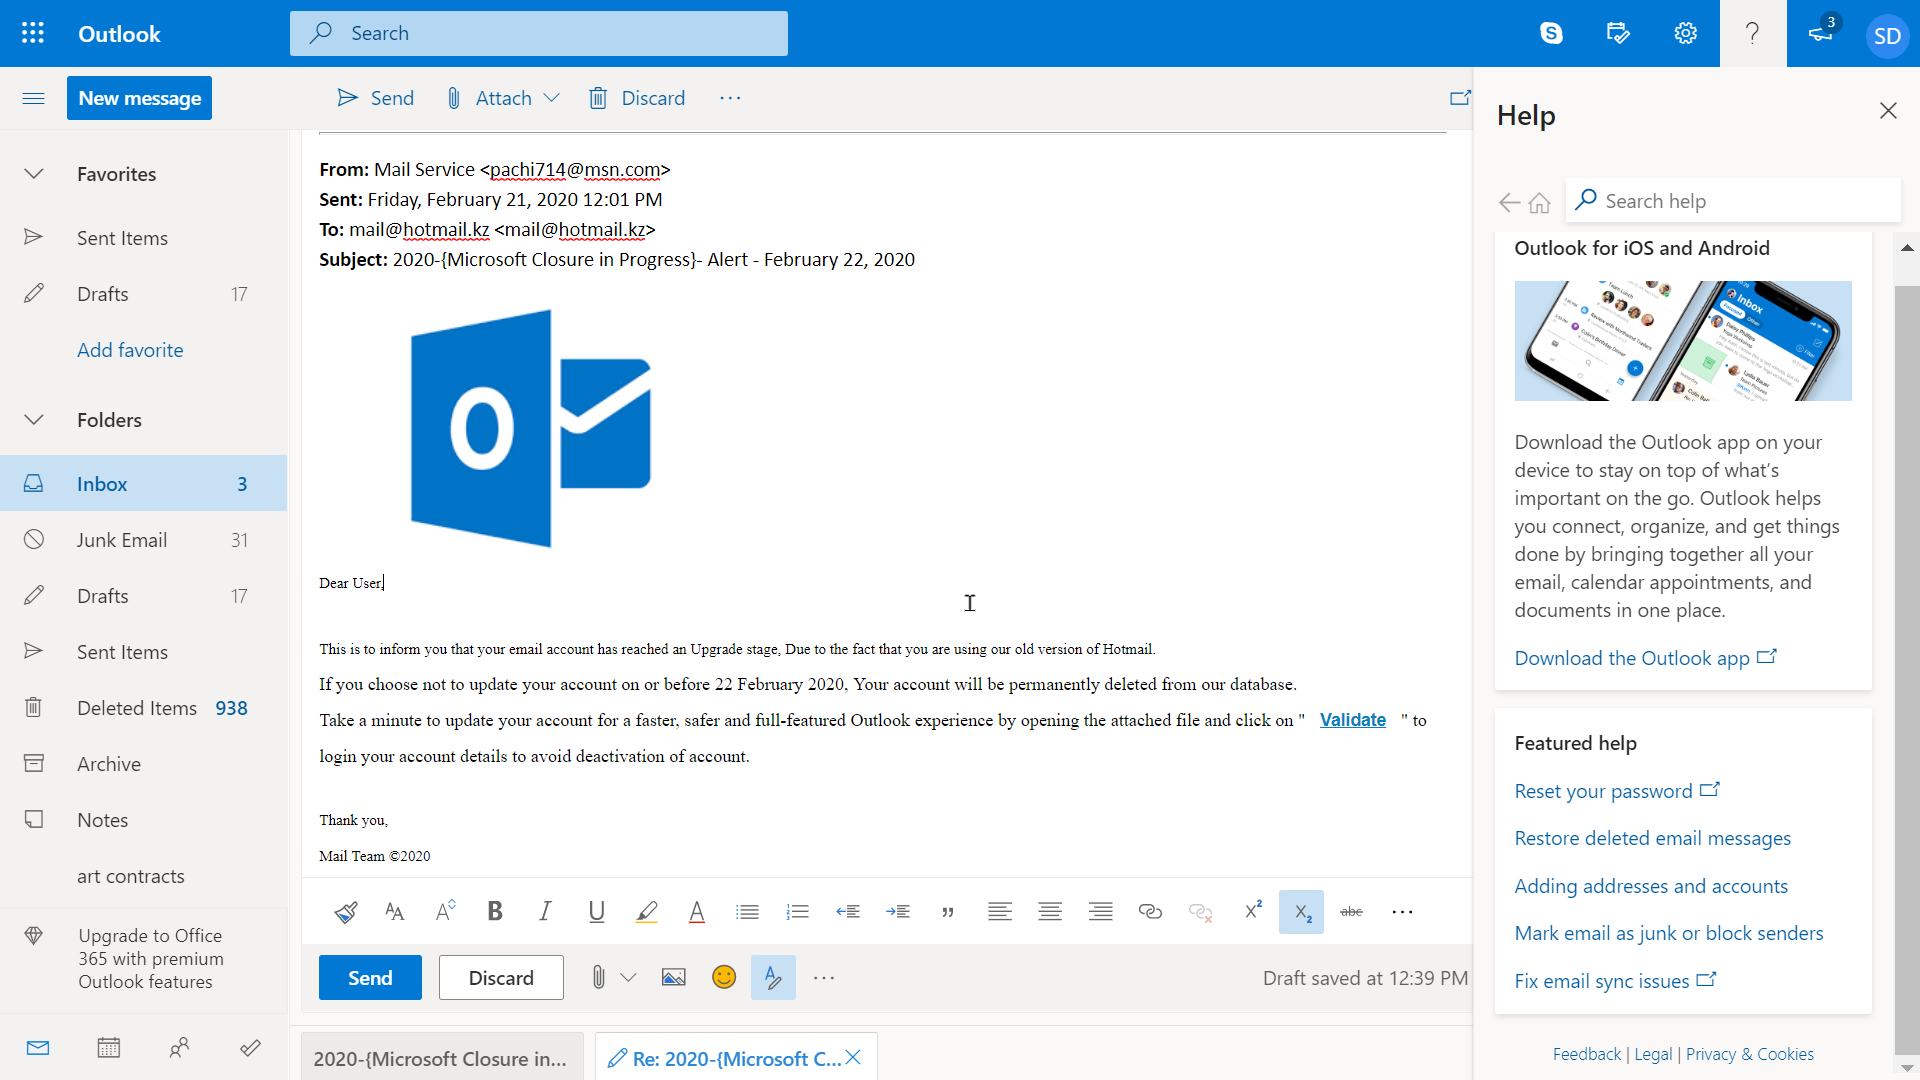Screen dimensions: 1920x1080
Task: Select the Format painter tool
Action: 346,911
